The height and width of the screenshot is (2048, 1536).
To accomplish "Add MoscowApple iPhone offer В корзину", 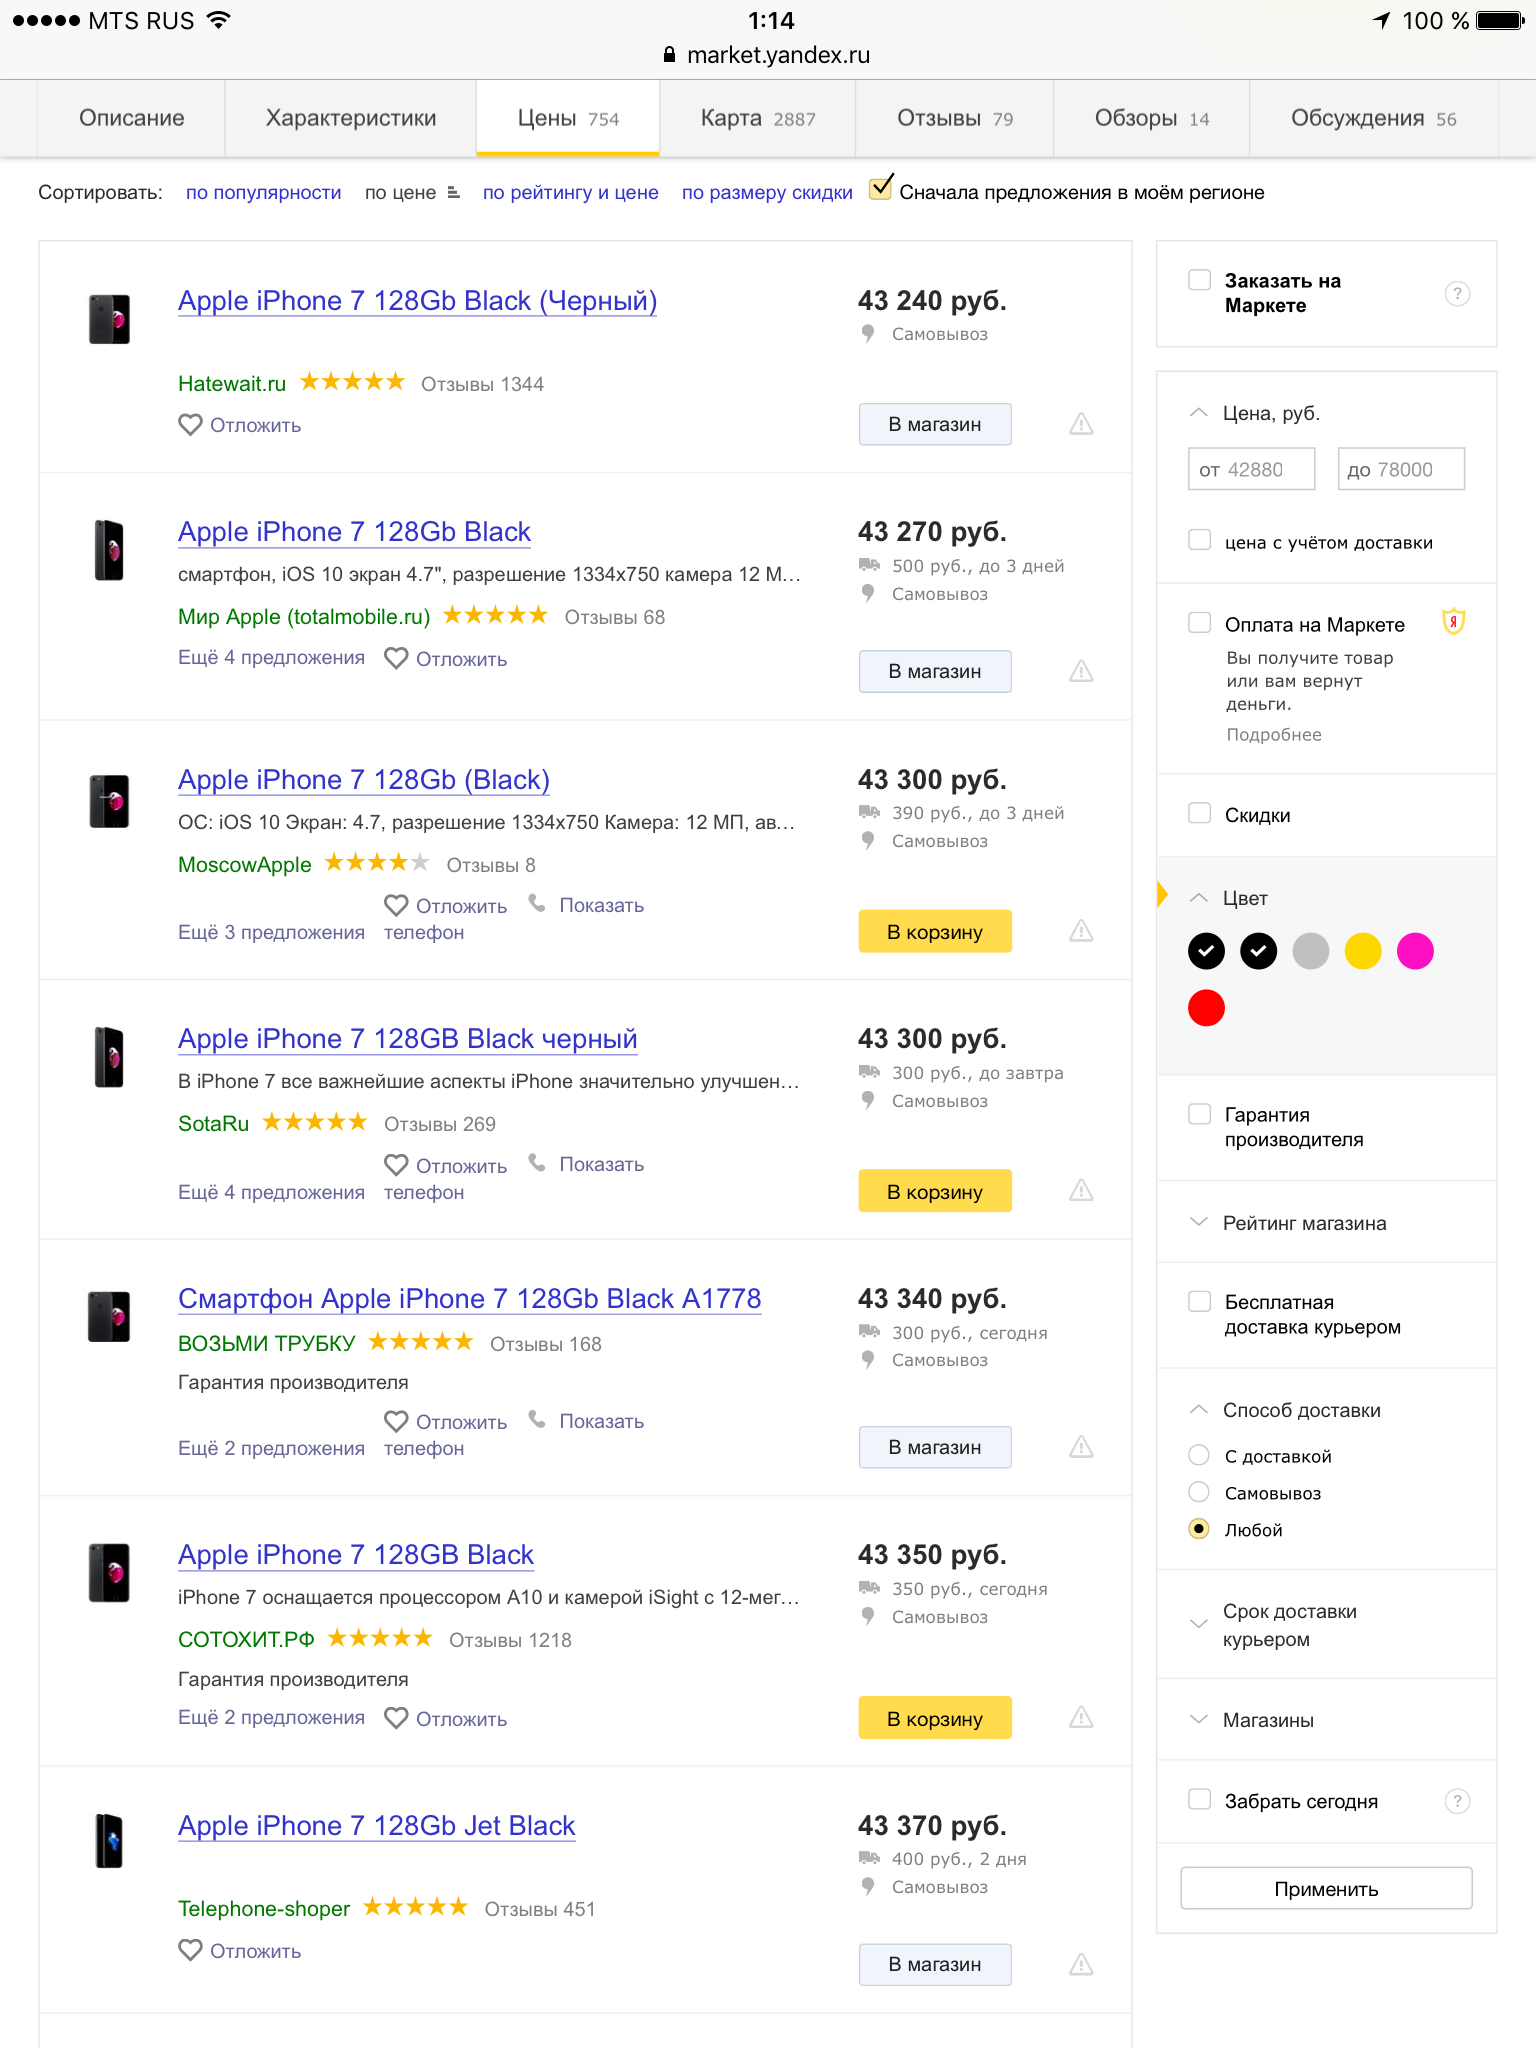I will pos(935,931).
